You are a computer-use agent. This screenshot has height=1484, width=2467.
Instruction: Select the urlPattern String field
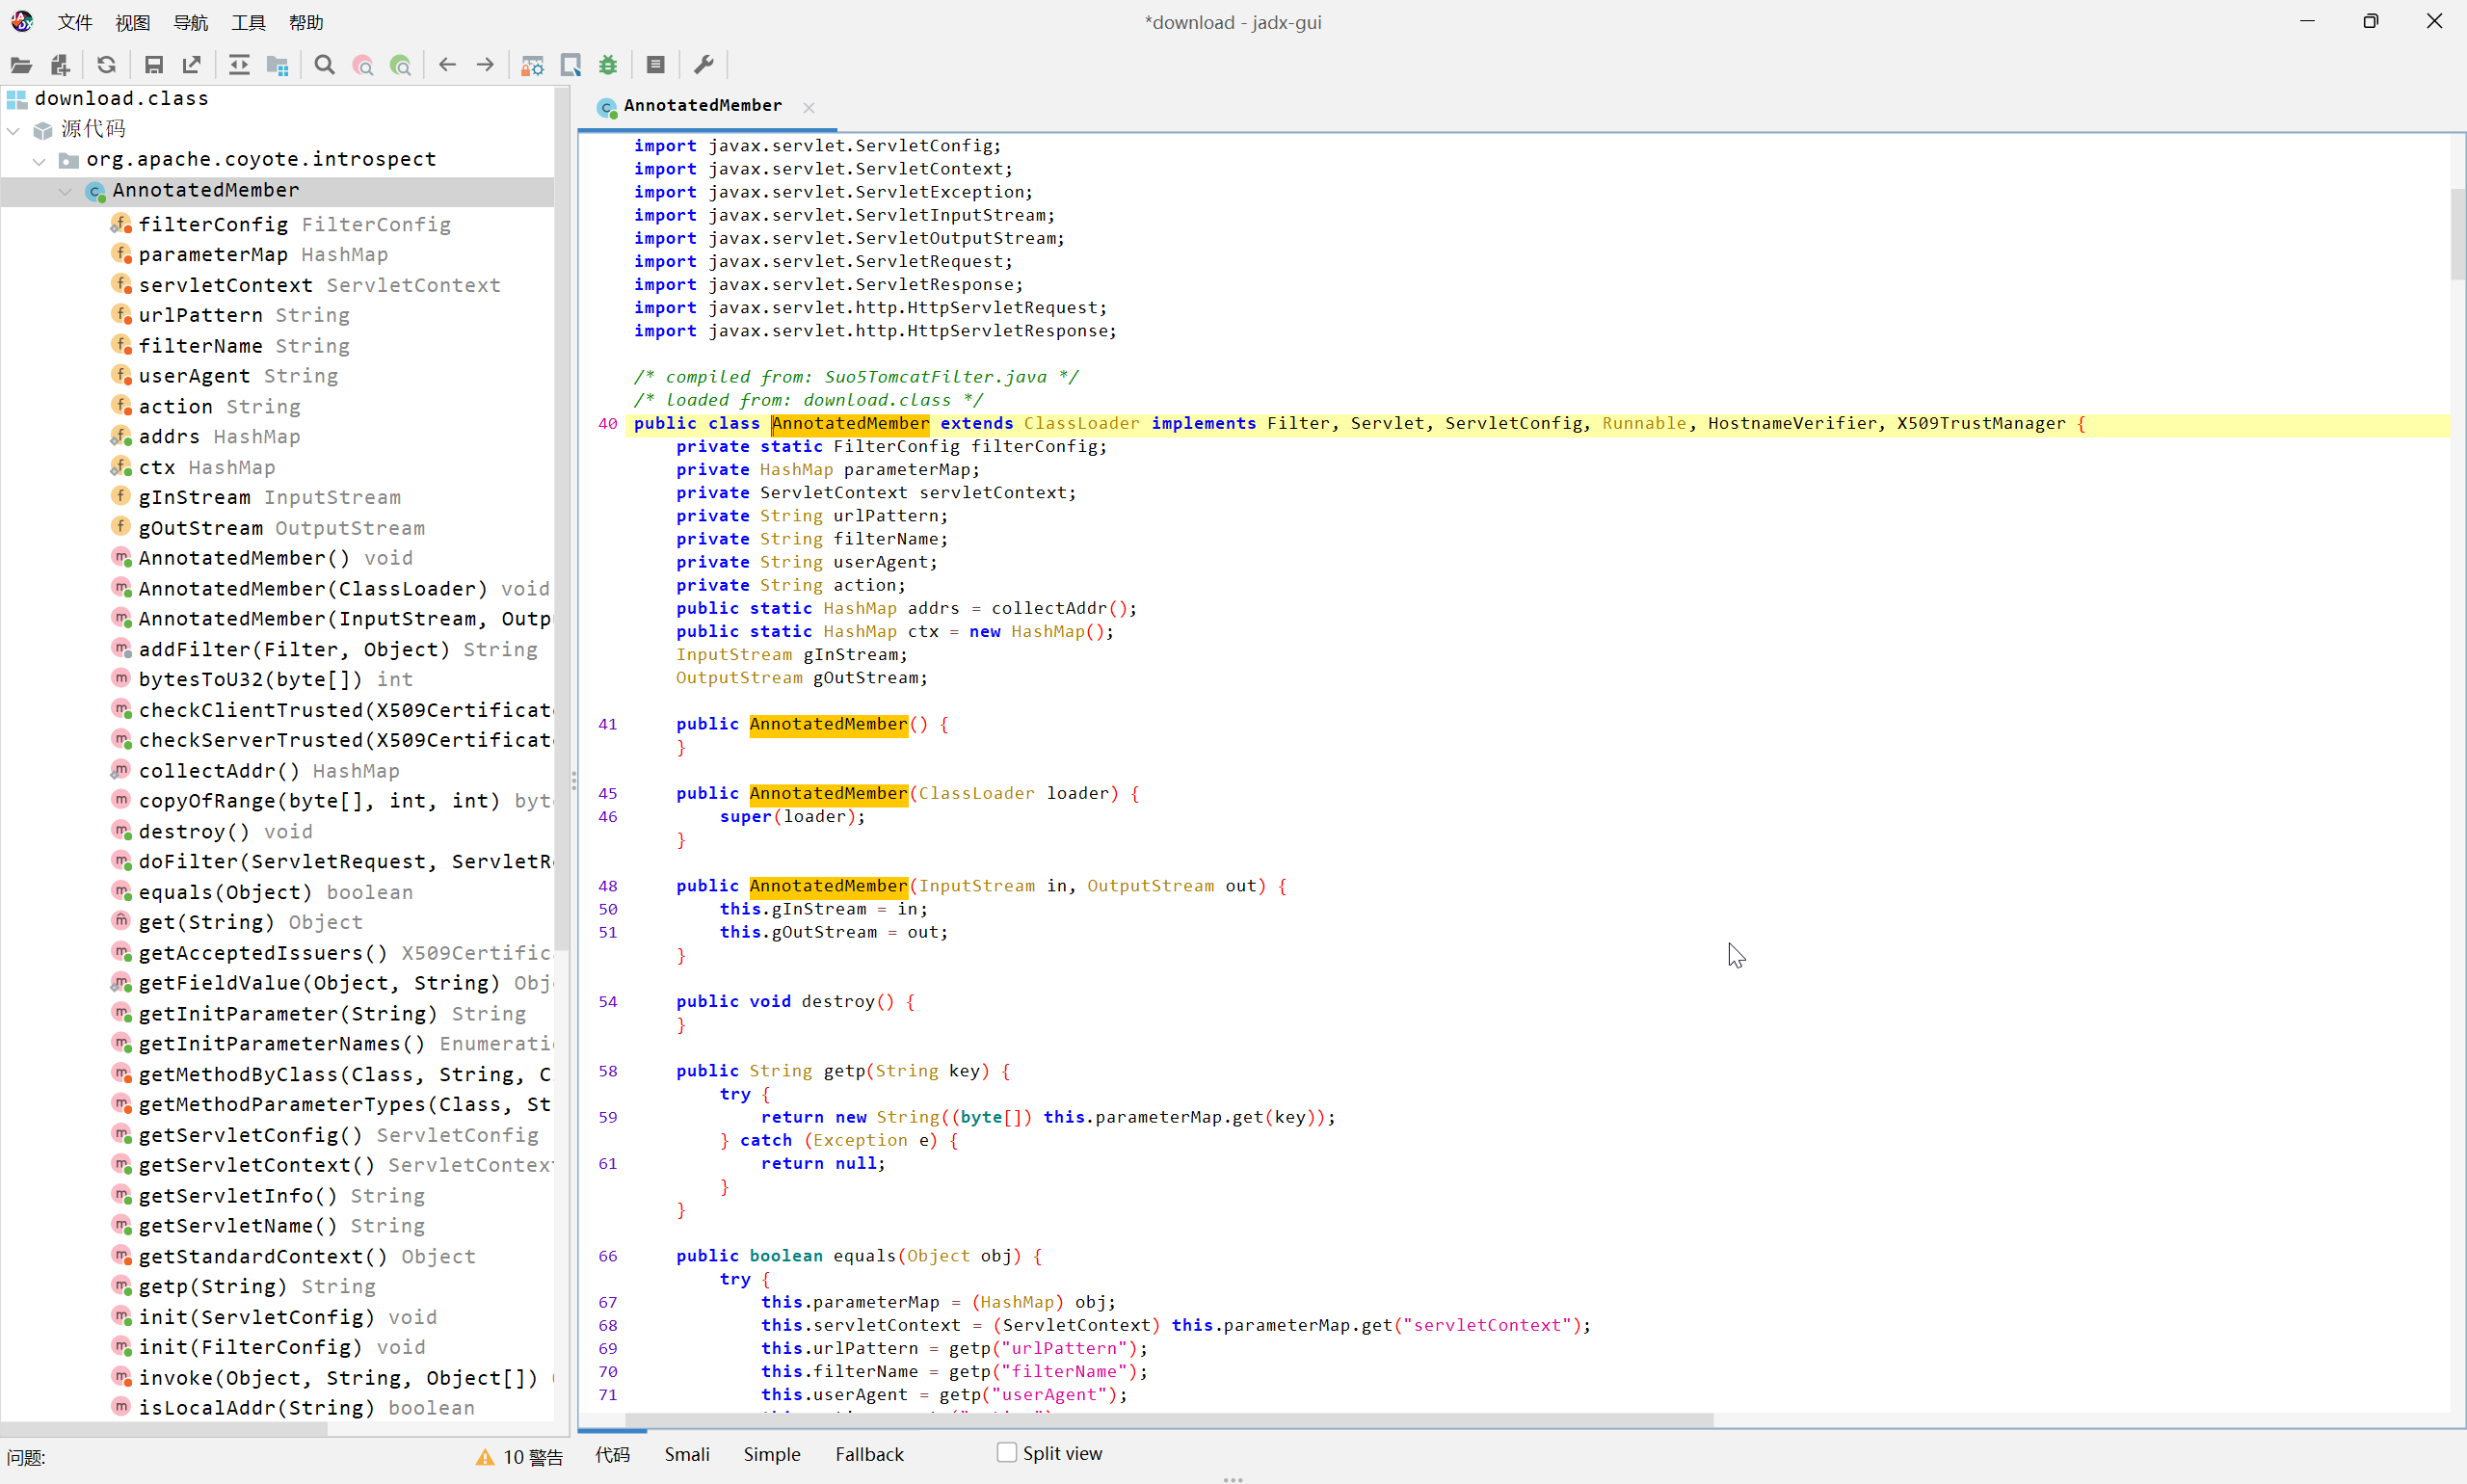click(244, 315)
